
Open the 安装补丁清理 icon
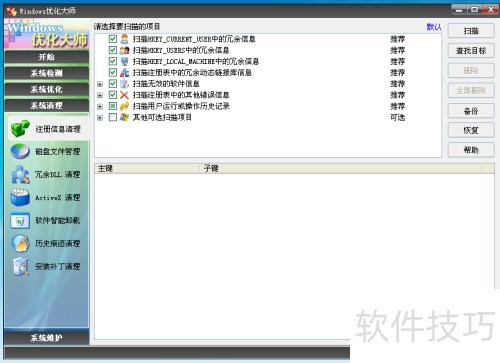[21, 266]
